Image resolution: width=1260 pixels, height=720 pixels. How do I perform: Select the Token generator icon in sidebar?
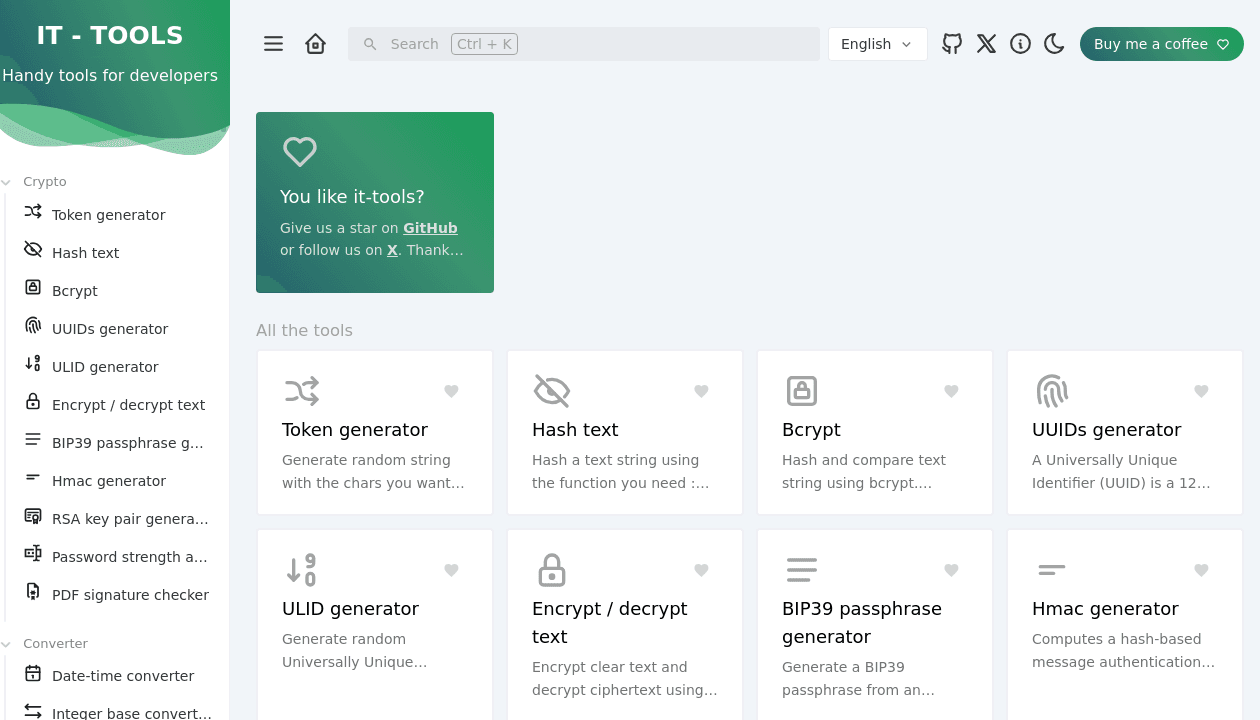point(32,214)
